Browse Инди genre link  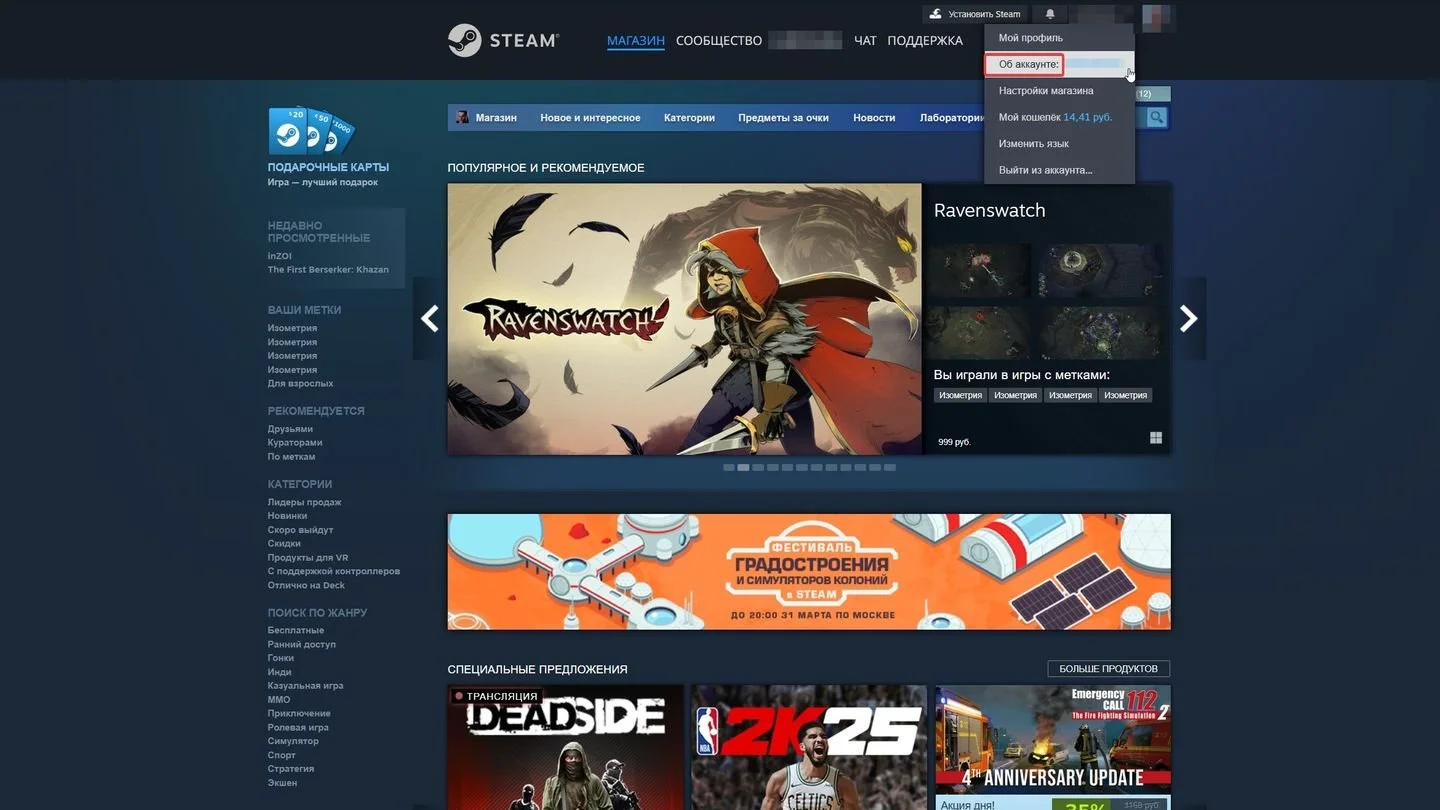coord(280,672)
